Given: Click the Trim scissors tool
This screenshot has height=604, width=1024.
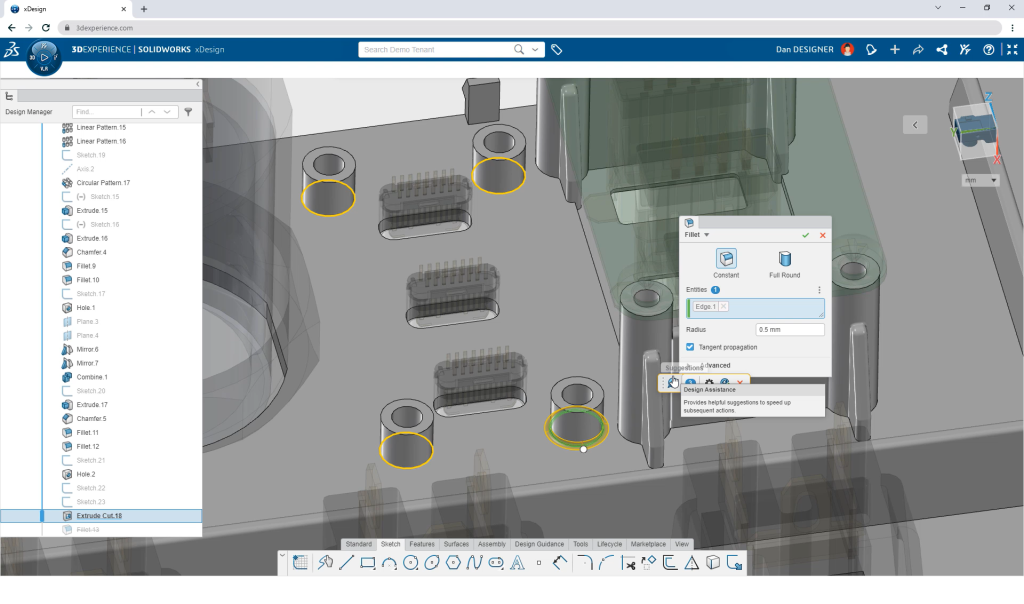Looking at the screenshot, I should point(629,563).
